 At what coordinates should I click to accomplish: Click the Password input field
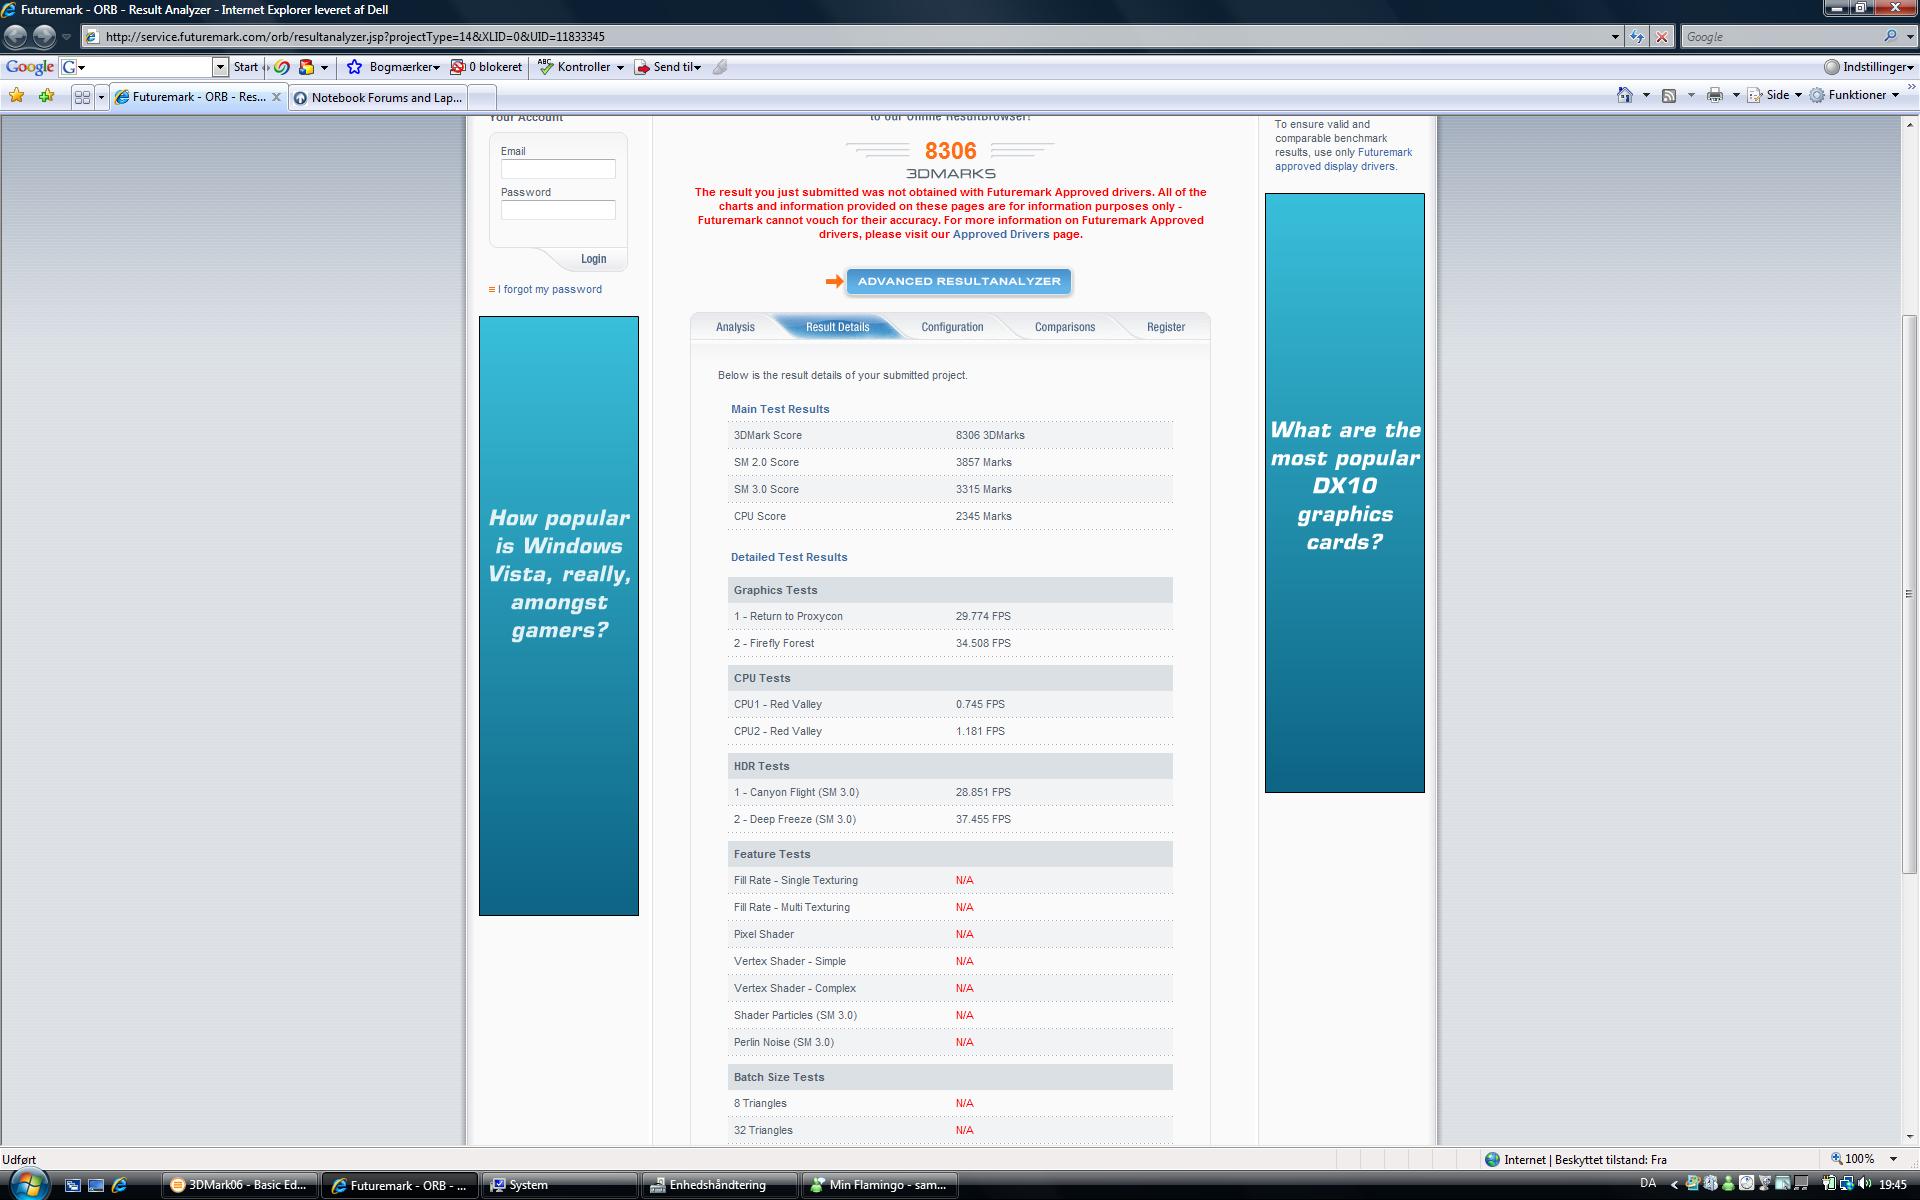pyautogui.click(x=558, y=210)
